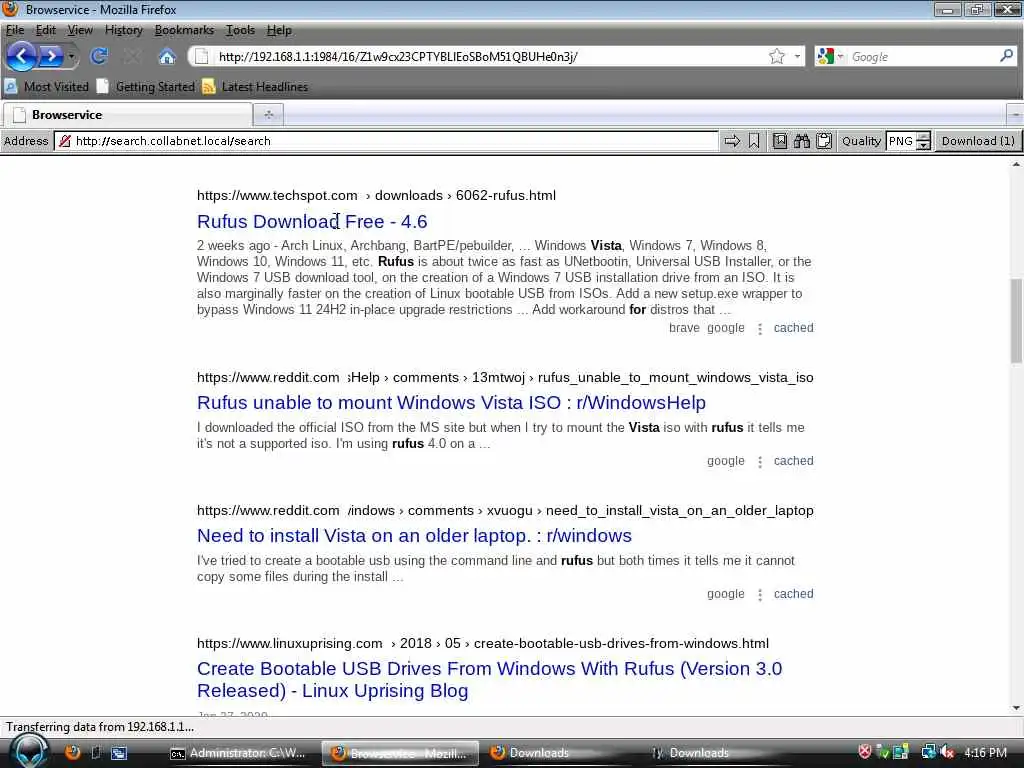This screenshot has width=1024, height=768.
Task: Open the Browservice bookmarks list icon
Action: point(780,141)
